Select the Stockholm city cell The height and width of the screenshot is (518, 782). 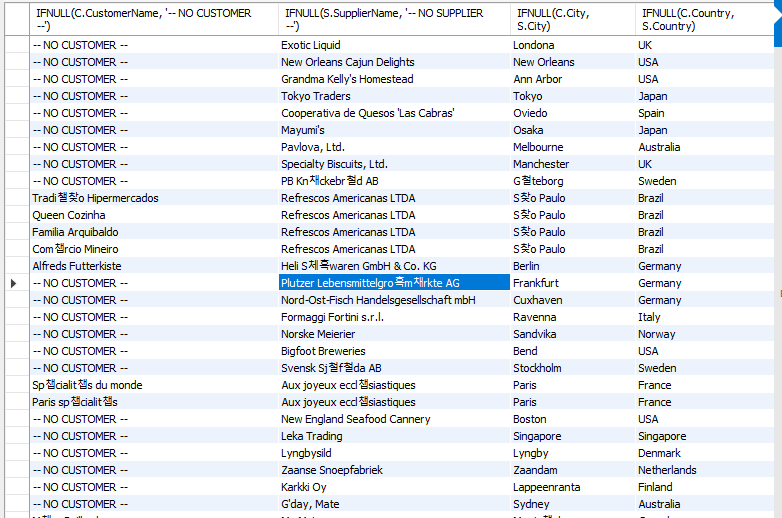click(x=573, y=368)
